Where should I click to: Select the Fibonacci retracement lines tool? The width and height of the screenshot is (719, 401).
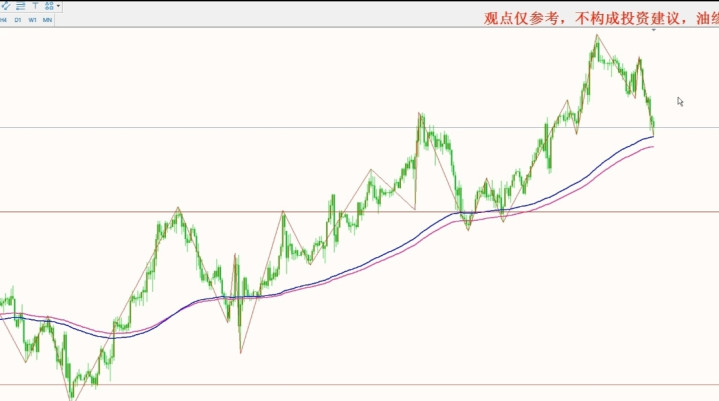tap(21, 5)
